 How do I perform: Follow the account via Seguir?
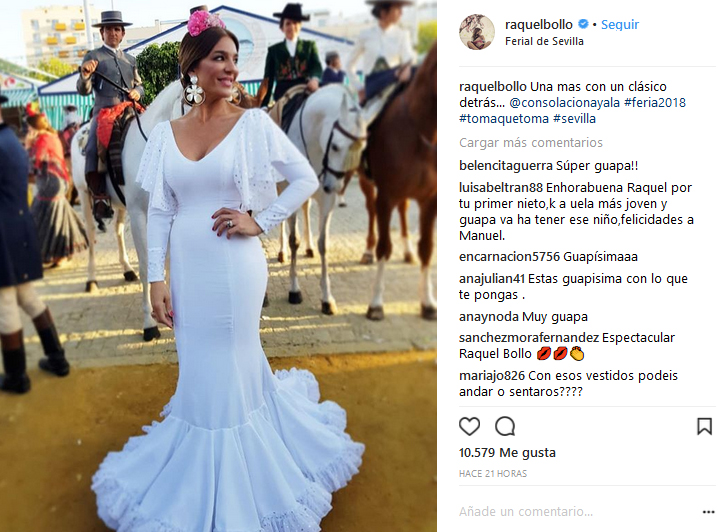click(620, 25)
